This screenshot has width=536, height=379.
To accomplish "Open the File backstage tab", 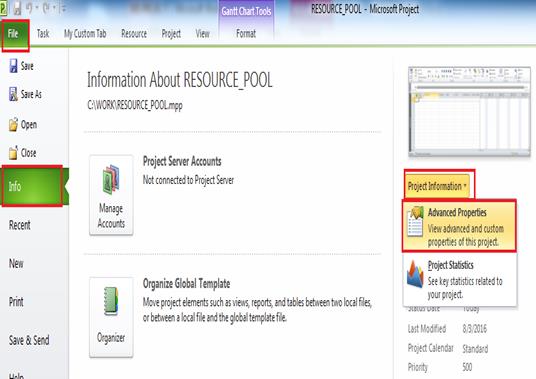I will 15,35.
